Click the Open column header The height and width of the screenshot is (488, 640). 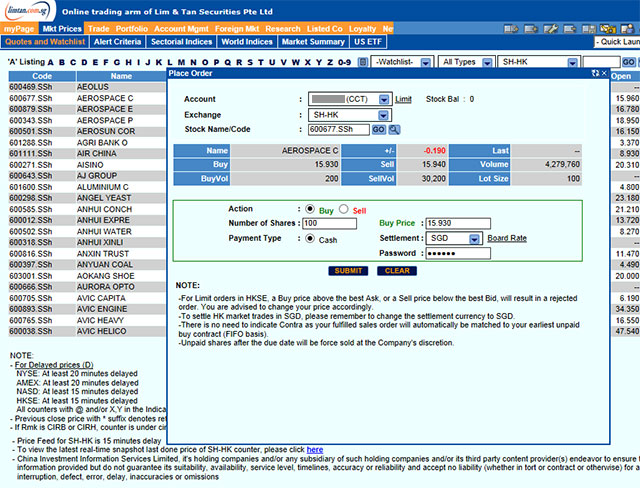[x=621, y=76]
